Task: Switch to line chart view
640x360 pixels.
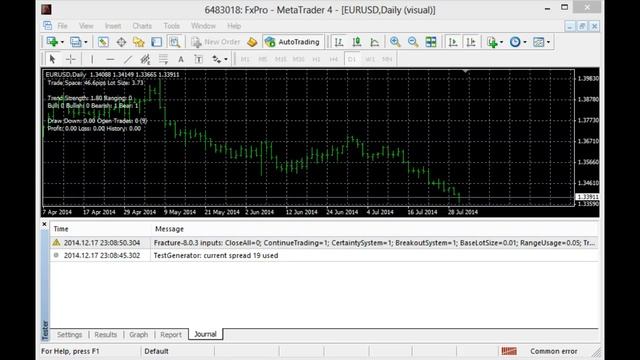Action: click(375, 42)
